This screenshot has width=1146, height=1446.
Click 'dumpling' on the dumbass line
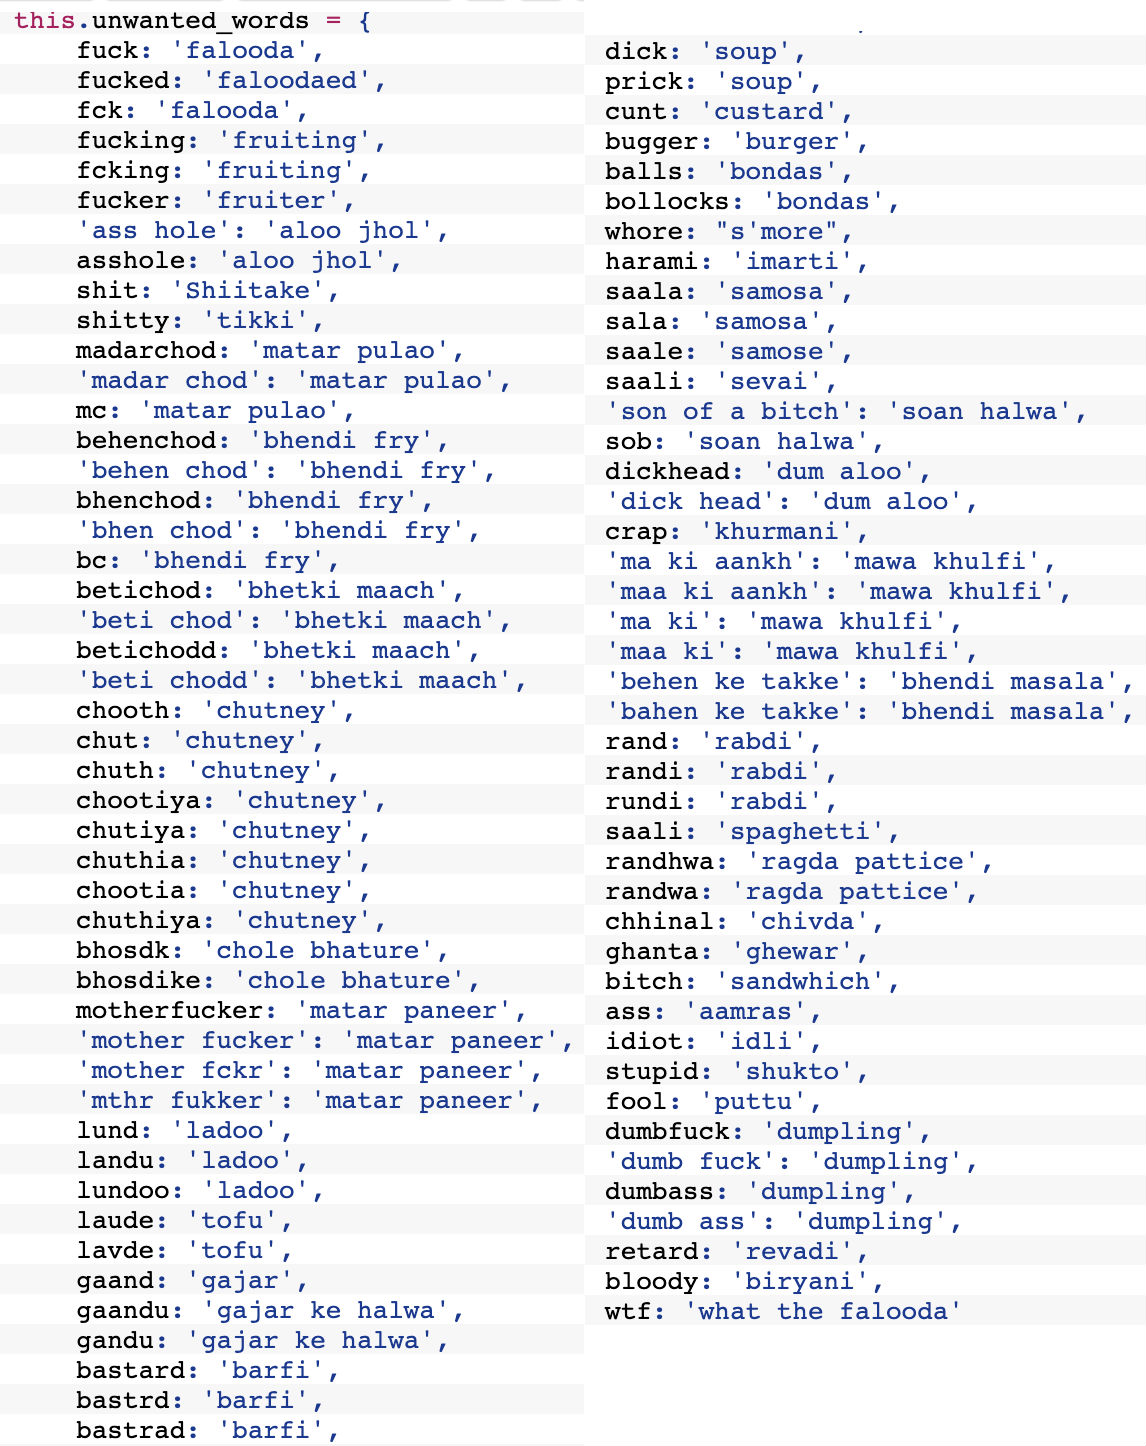click(823, 1191)
